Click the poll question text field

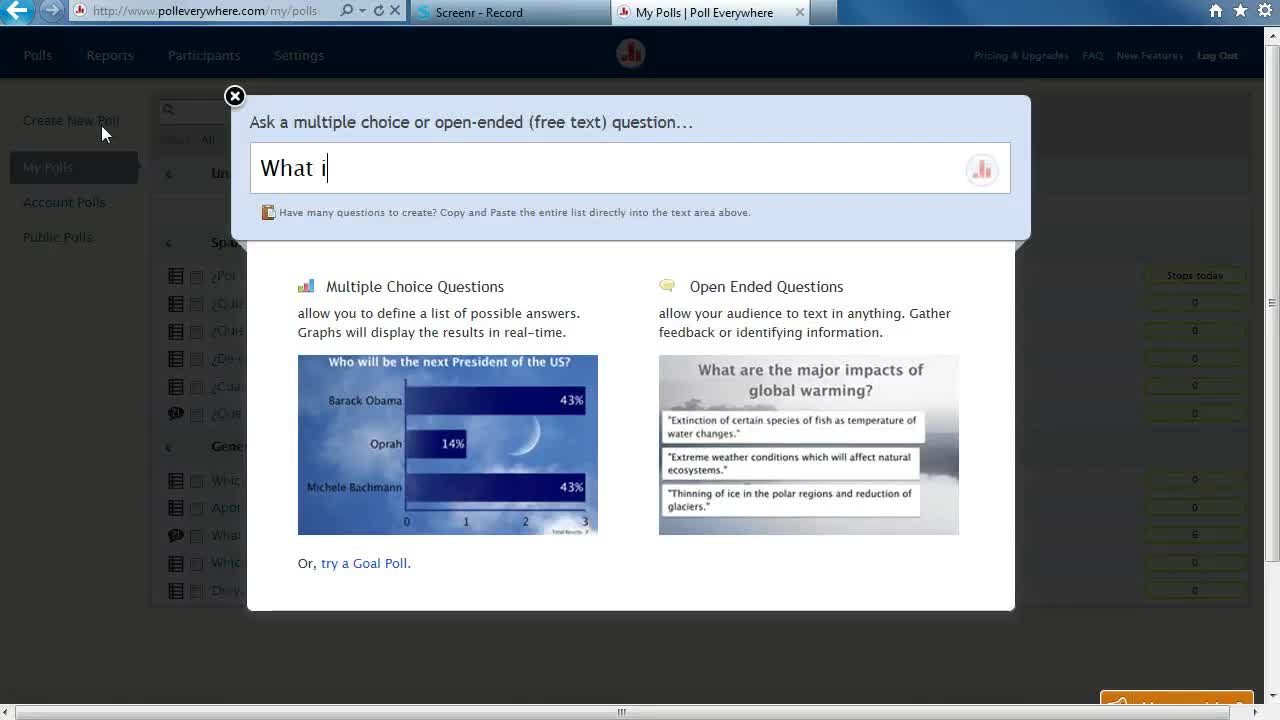pyautogui.click(x=630, y=168)
